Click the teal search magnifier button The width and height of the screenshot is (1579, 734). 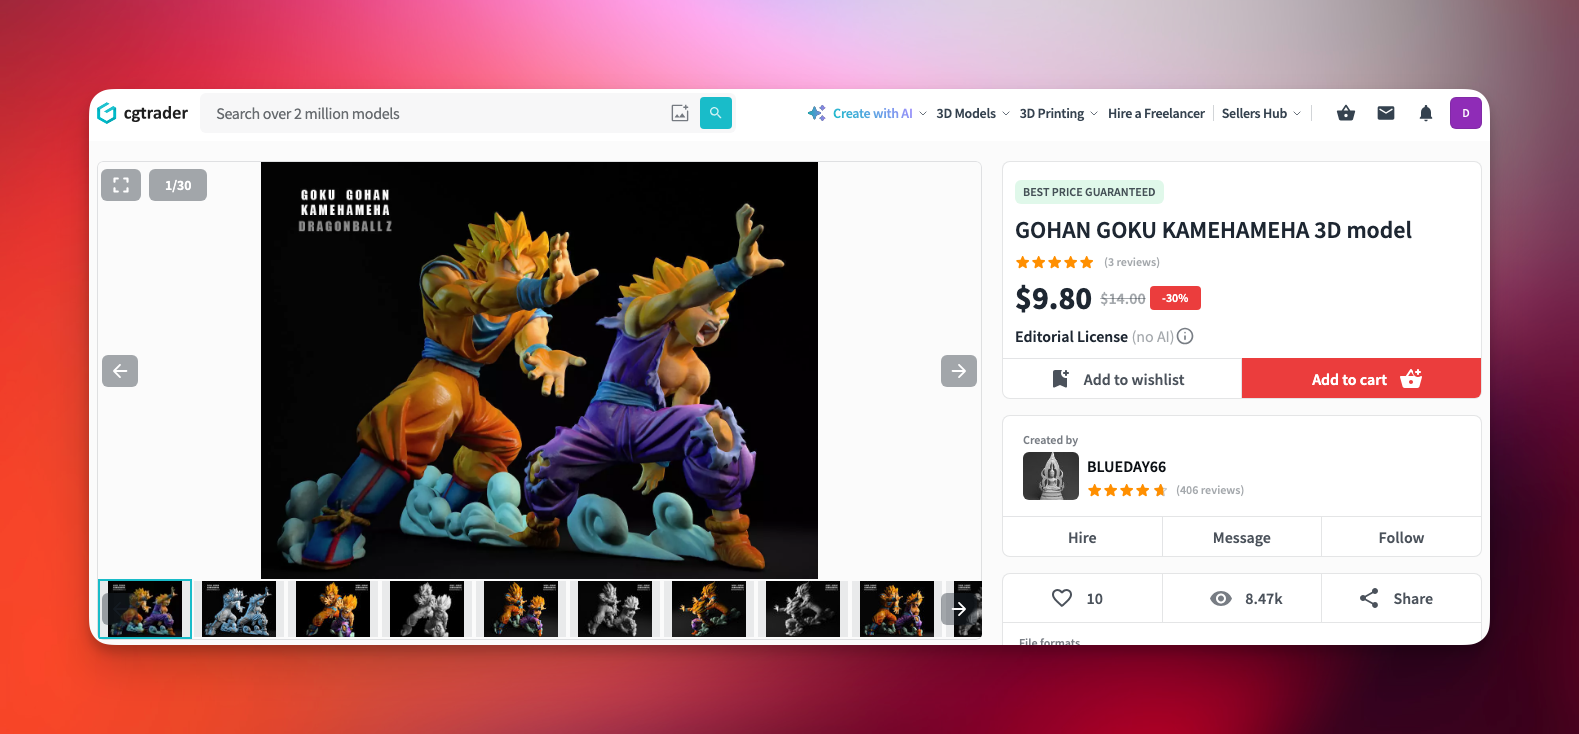(x=716, y=113)
